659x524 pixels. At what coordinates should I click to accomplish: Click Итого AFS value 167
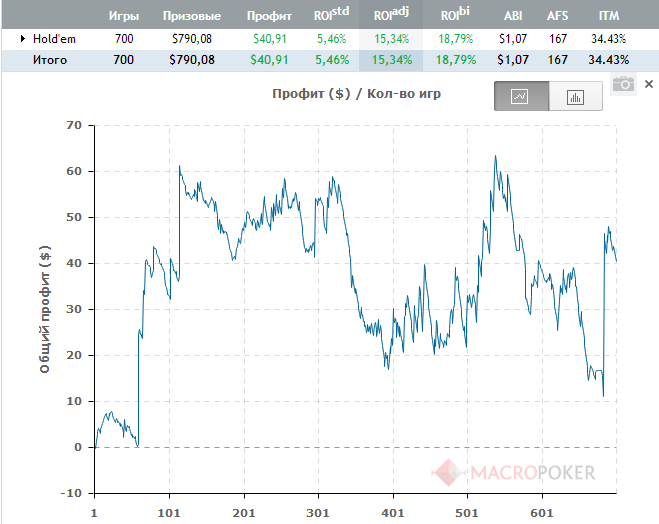coord(558,60)
